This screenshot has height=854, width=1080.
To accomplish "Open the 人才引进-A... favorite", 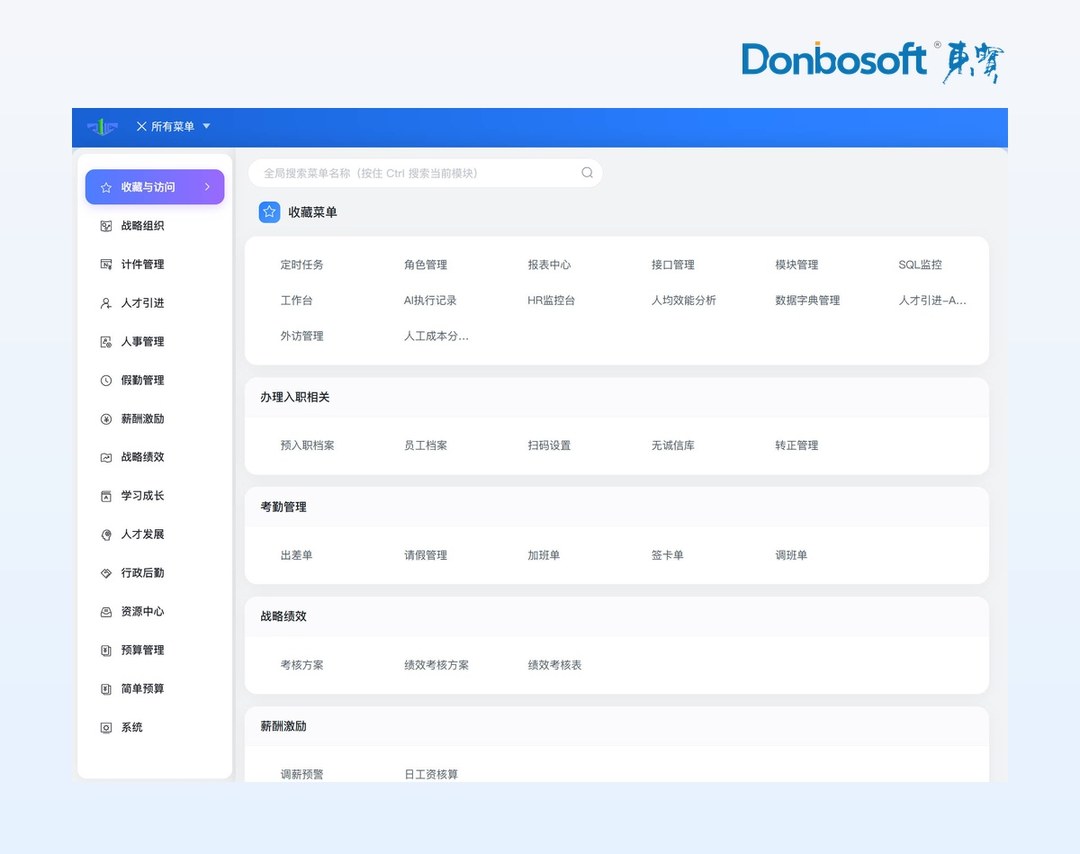I will 932,300.
